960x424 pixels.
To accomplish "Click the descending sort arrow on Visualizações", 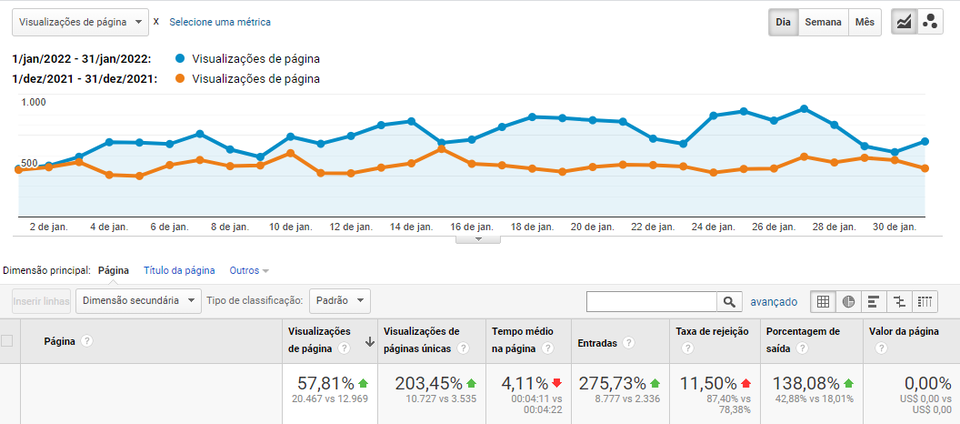I will (369, 343).
